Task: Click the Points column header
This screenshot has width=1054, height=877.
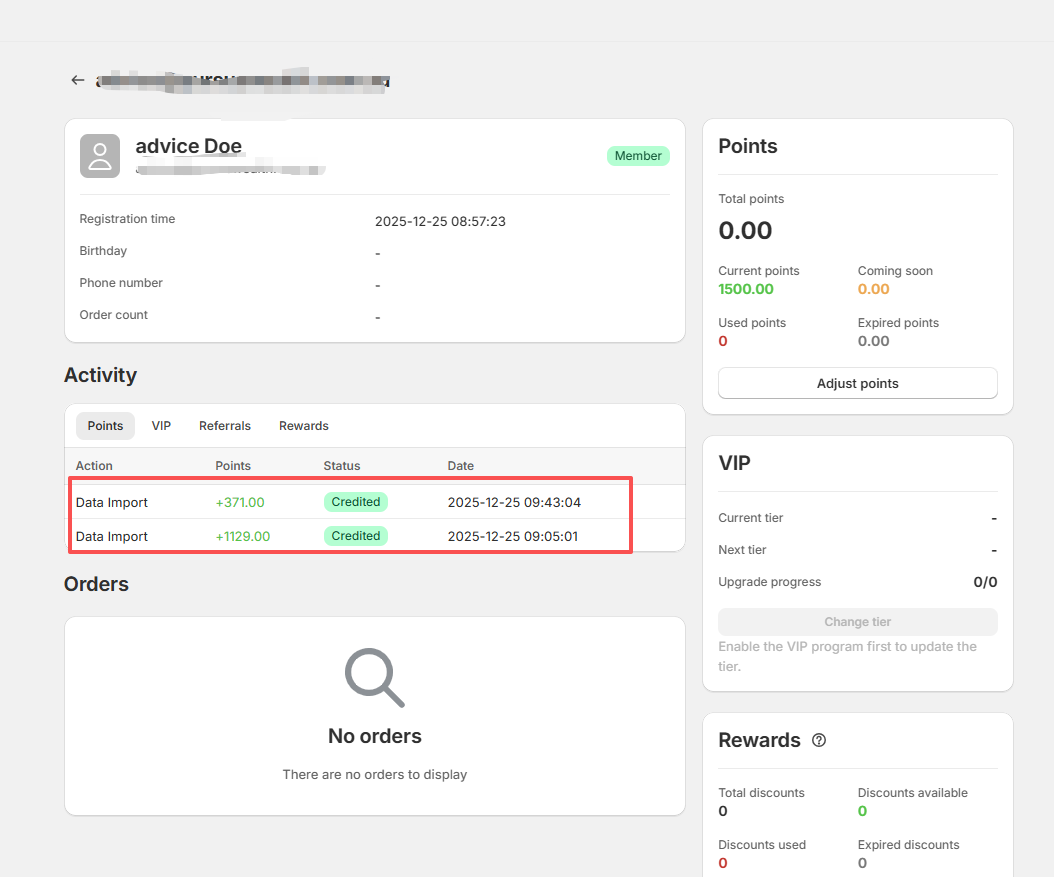Action: [x=233, y=466]
